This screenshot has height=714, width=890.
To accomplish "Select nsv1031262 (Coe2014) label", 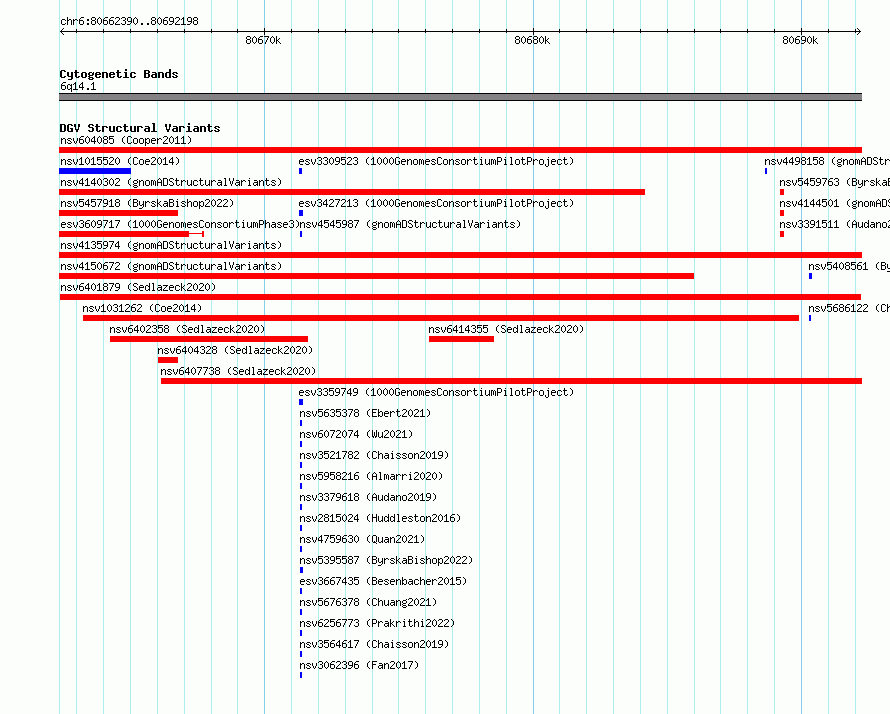I will click(x=142, y=308).
